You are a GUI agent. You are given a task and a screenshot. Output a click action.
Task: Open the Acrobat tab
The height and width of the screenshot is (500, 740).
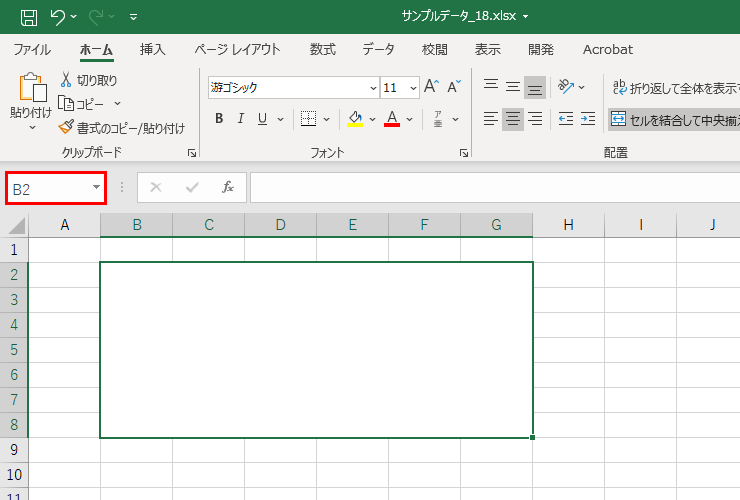608,50
